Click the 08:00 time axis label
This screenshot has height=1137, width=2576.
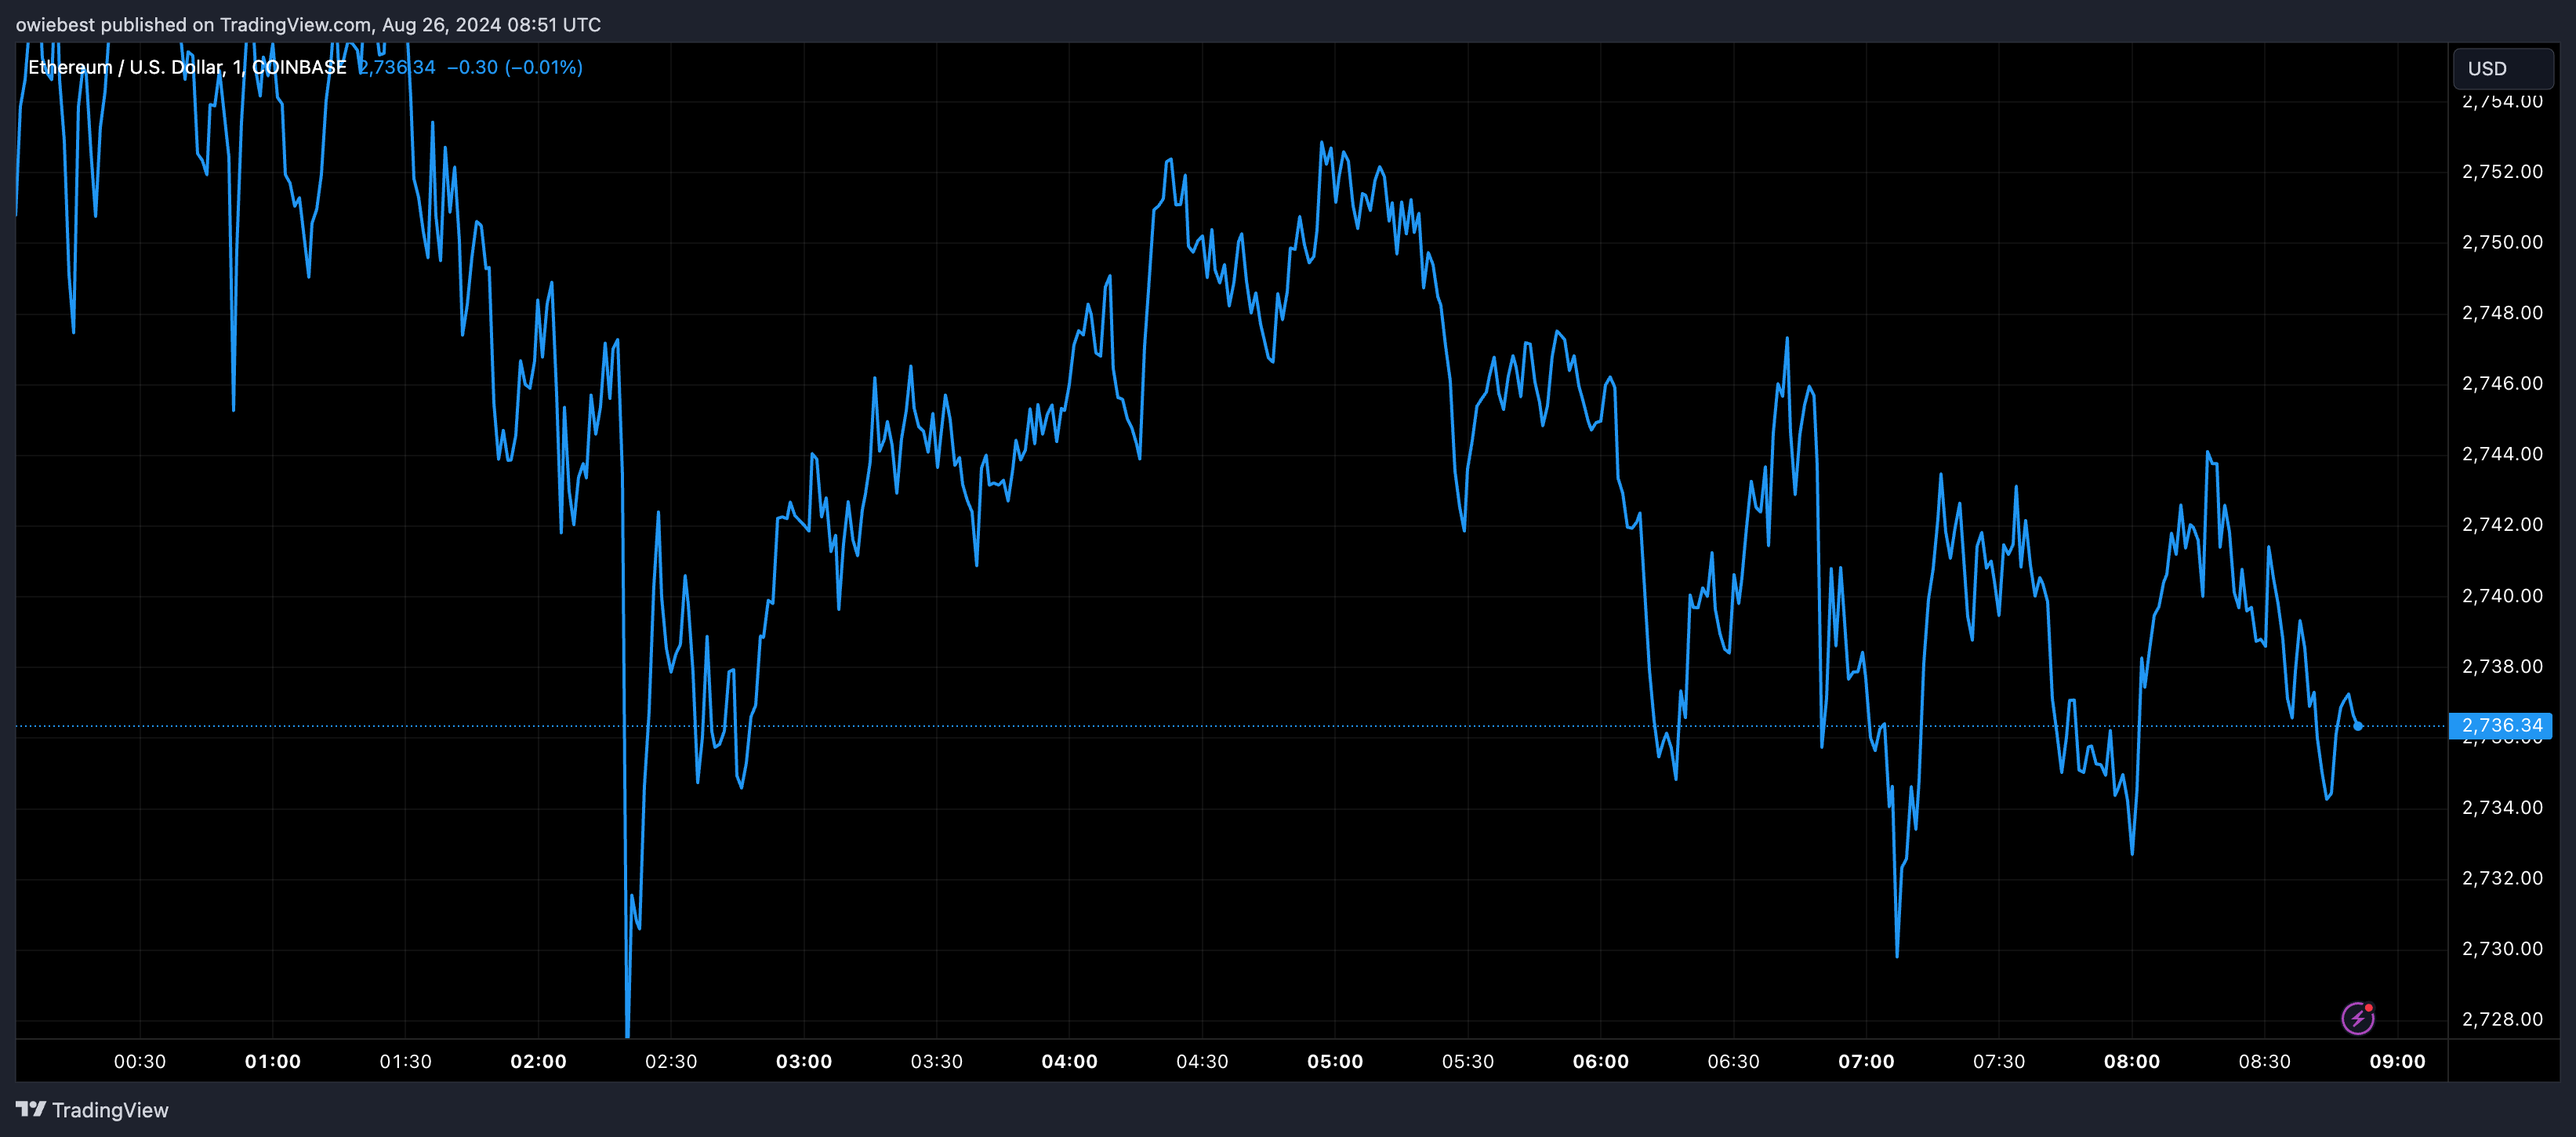click(2132, 1061)
